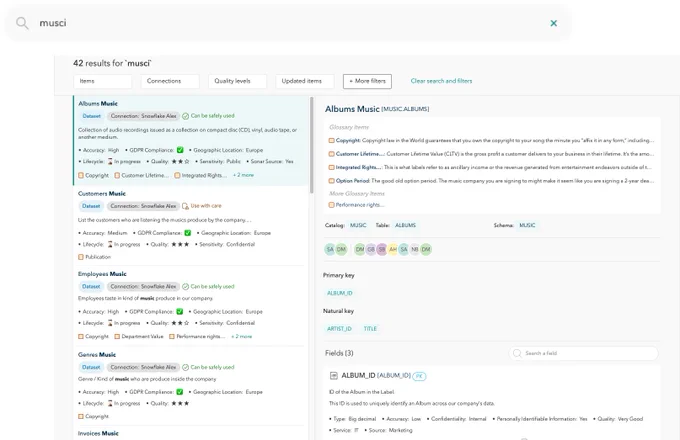Toggle GDPR Compliance checkbox in Albums Music card

click(180, 150)
